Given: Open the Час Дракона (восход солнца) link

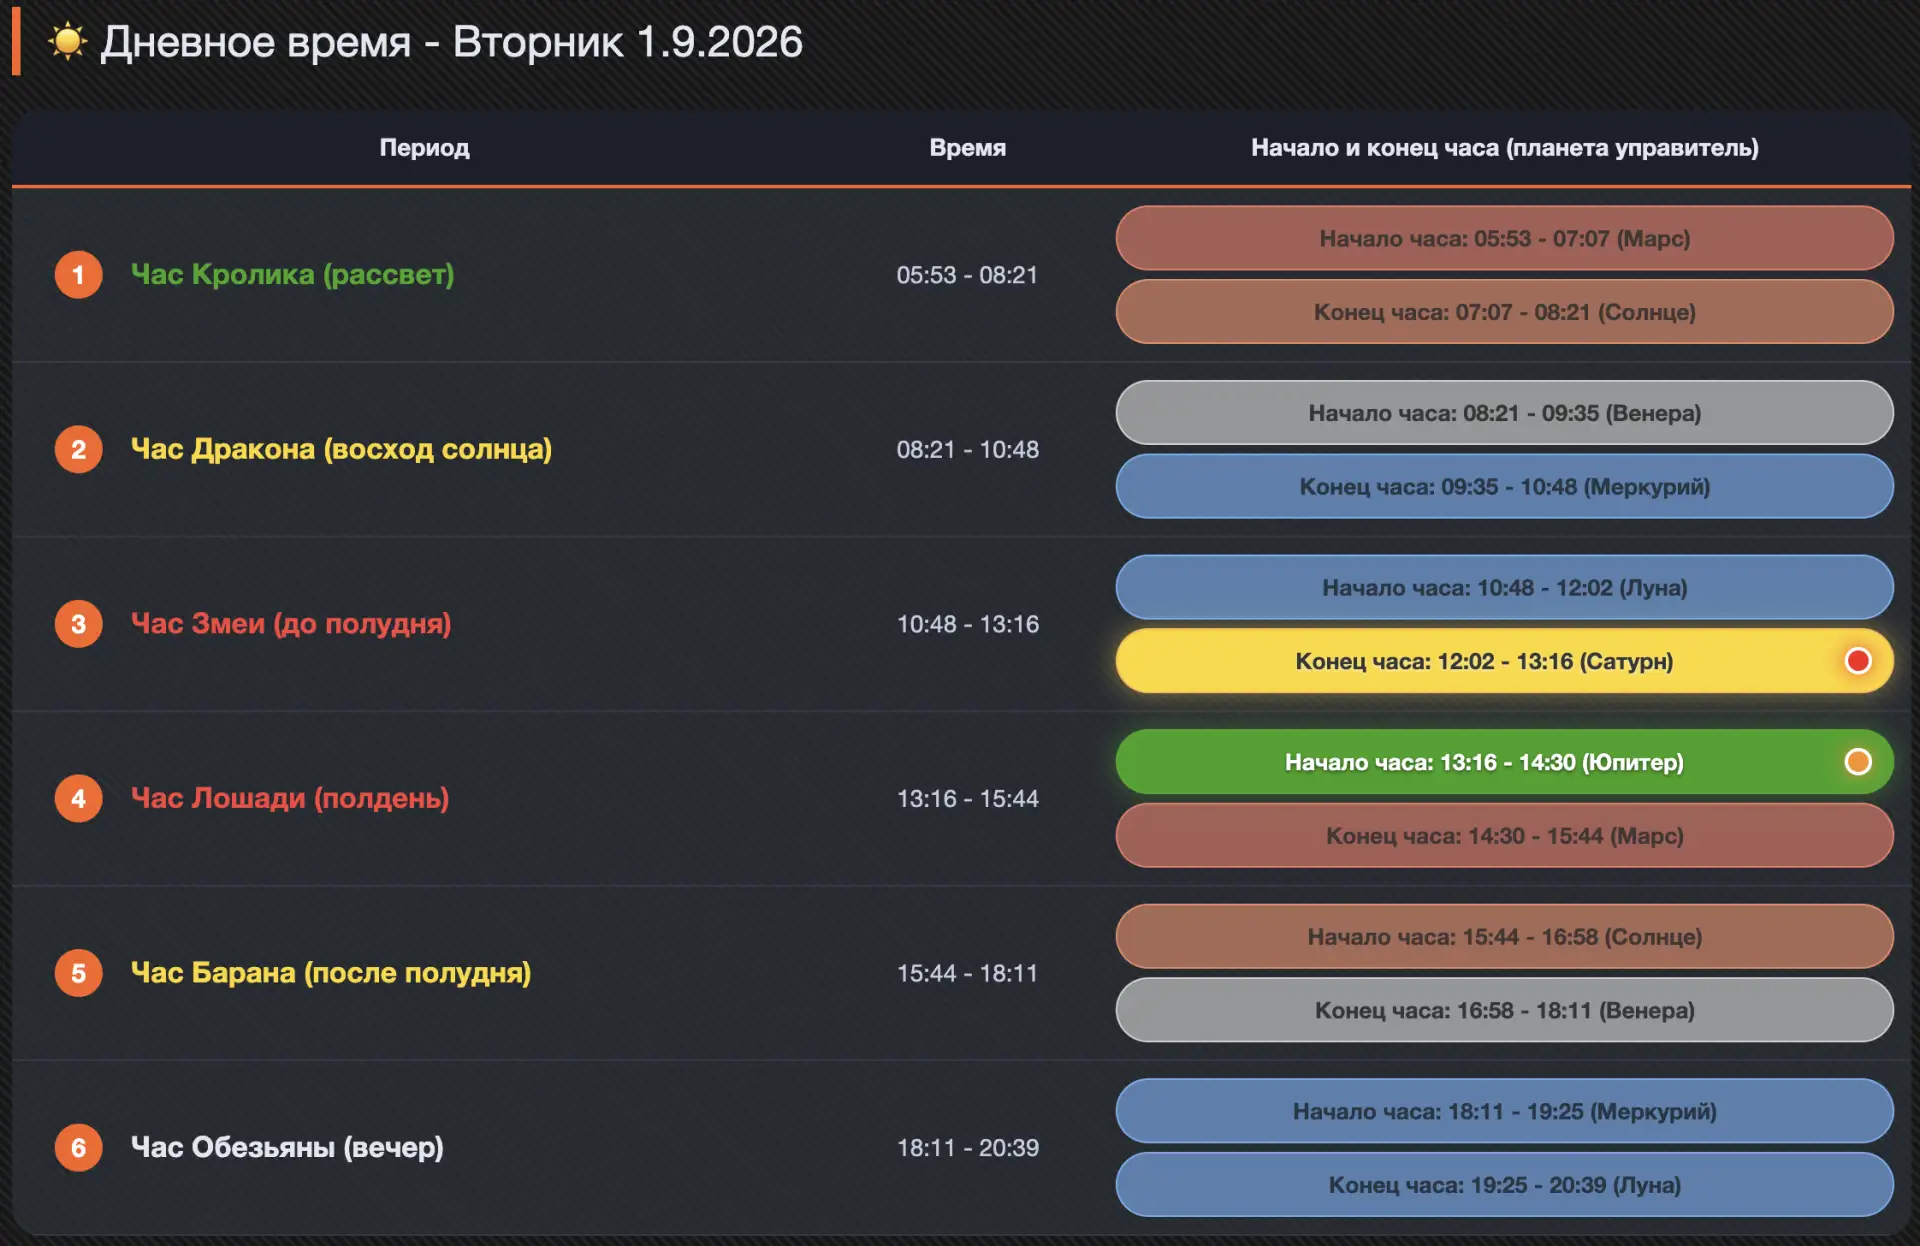Looking at the screenshot, I should pos(342,449).
